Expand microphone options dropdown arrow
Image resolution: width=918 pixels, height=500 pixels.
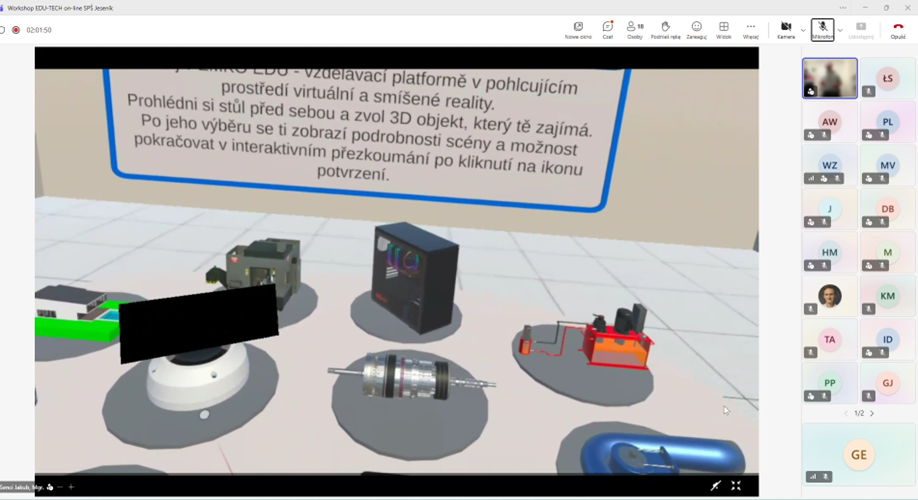pos(840,30)
